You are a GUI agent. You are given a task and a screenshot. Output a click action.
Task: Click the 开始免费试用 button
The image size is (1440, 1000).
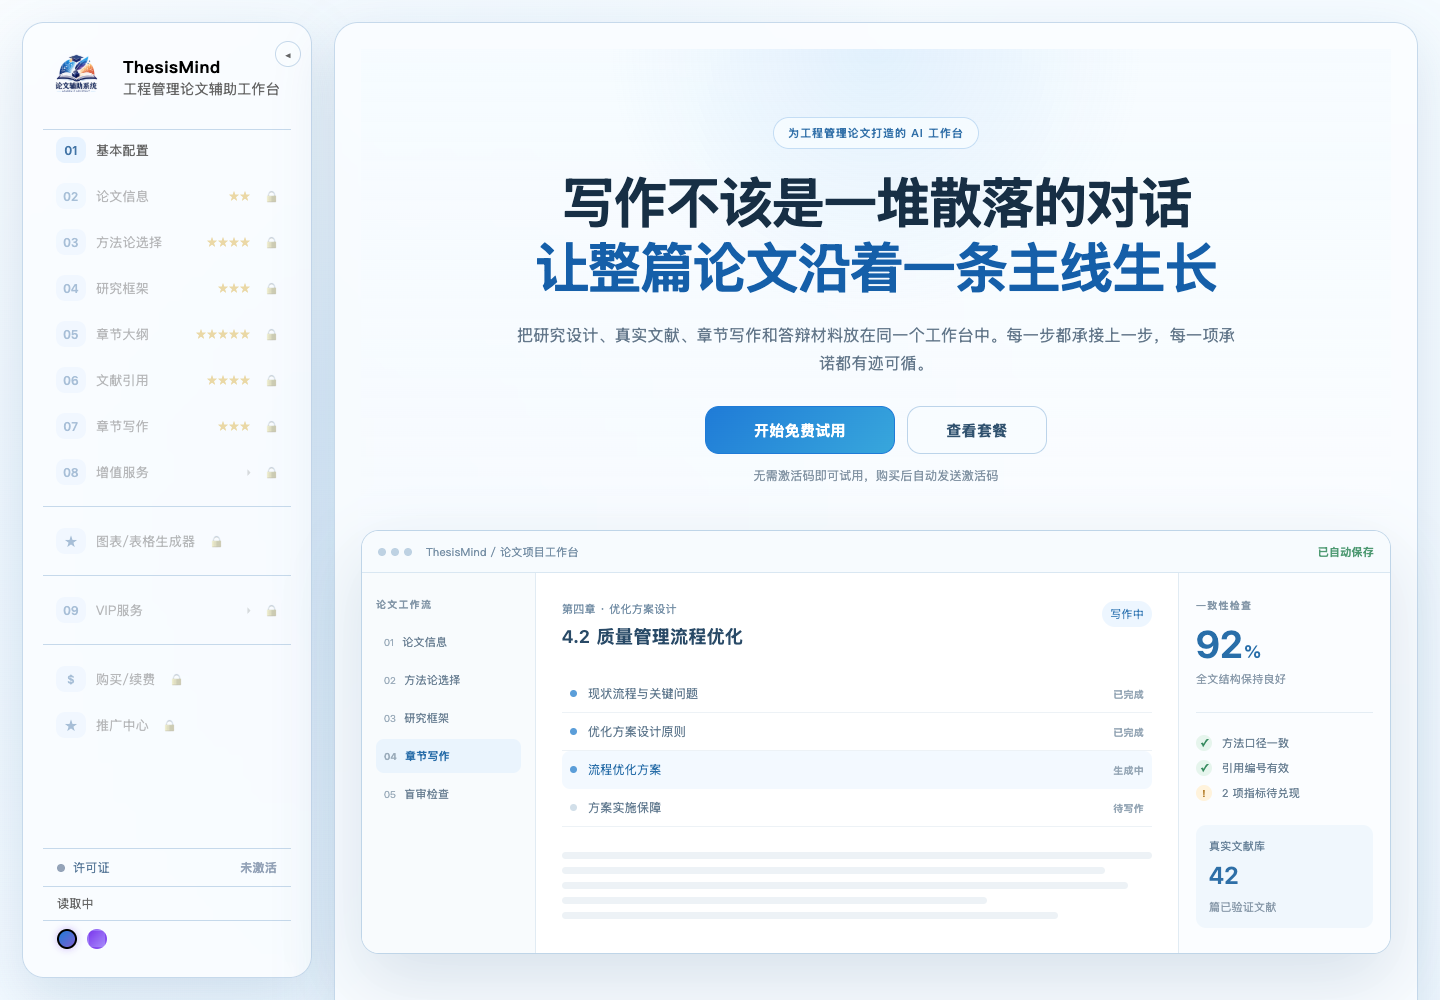tap(800, 430)
